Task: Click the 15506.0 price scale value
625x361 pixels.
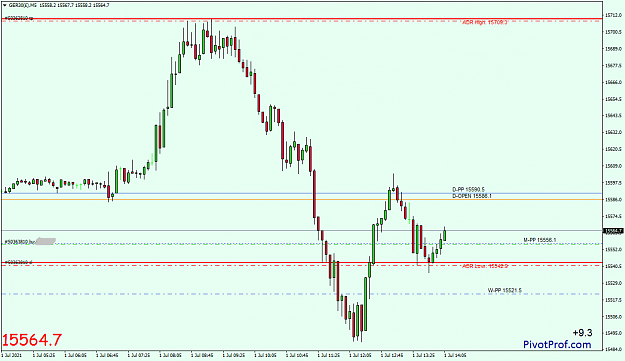Action: click(x=613, y=317)
